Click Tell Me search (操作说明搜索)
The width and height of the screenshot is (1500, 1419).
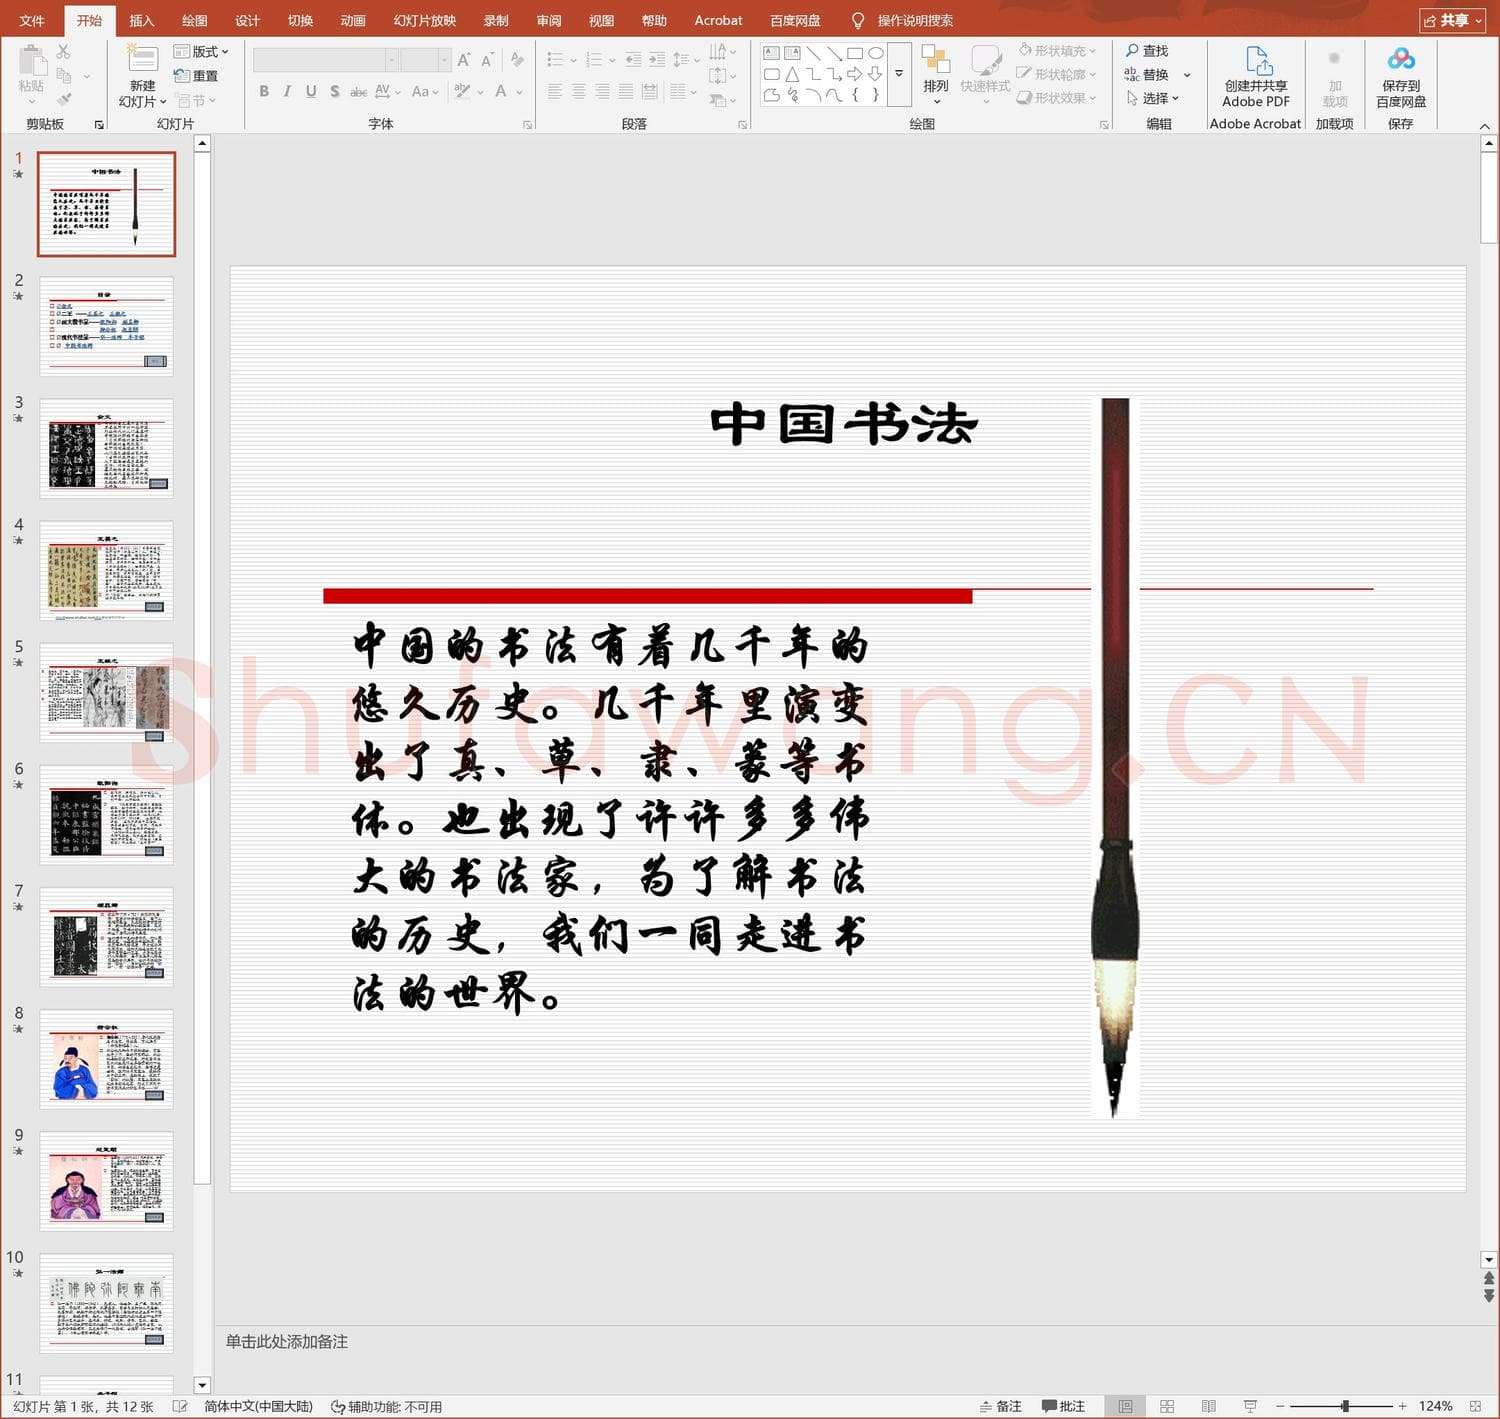point(901,20)
